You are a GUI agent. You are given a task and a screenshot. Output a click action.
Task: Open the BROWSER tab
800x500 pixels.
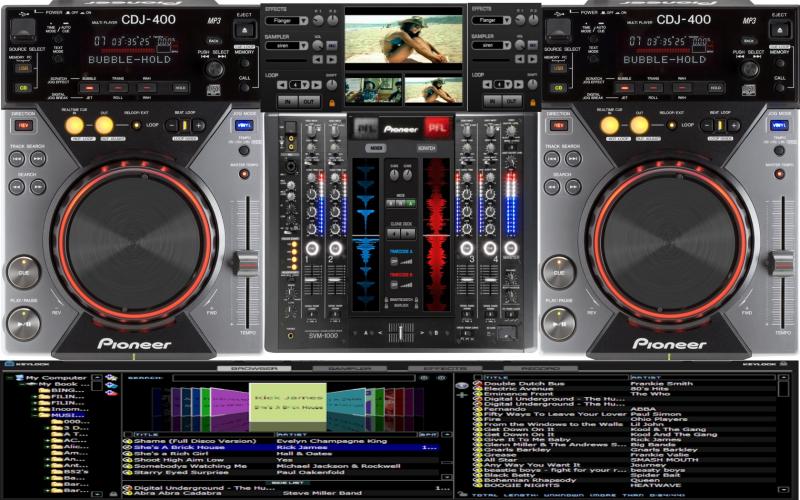point(254,368)
